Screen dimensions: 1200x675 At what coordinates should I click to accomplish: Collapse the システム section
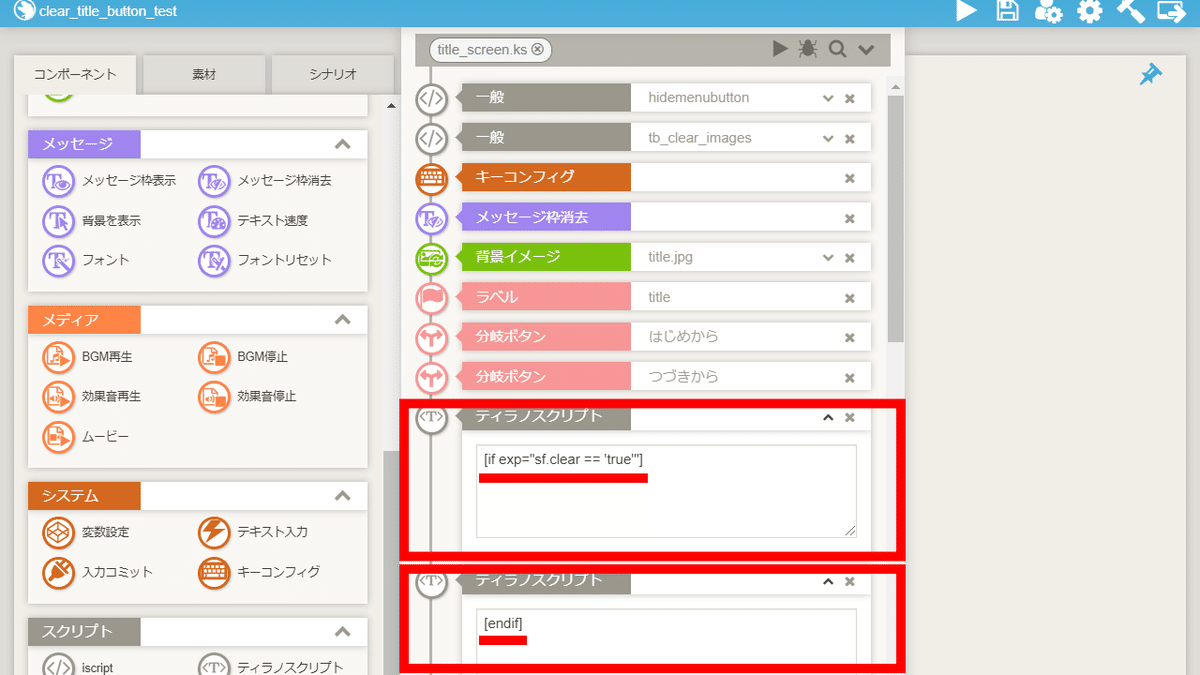pyautogui.click(x=342, y=495)
